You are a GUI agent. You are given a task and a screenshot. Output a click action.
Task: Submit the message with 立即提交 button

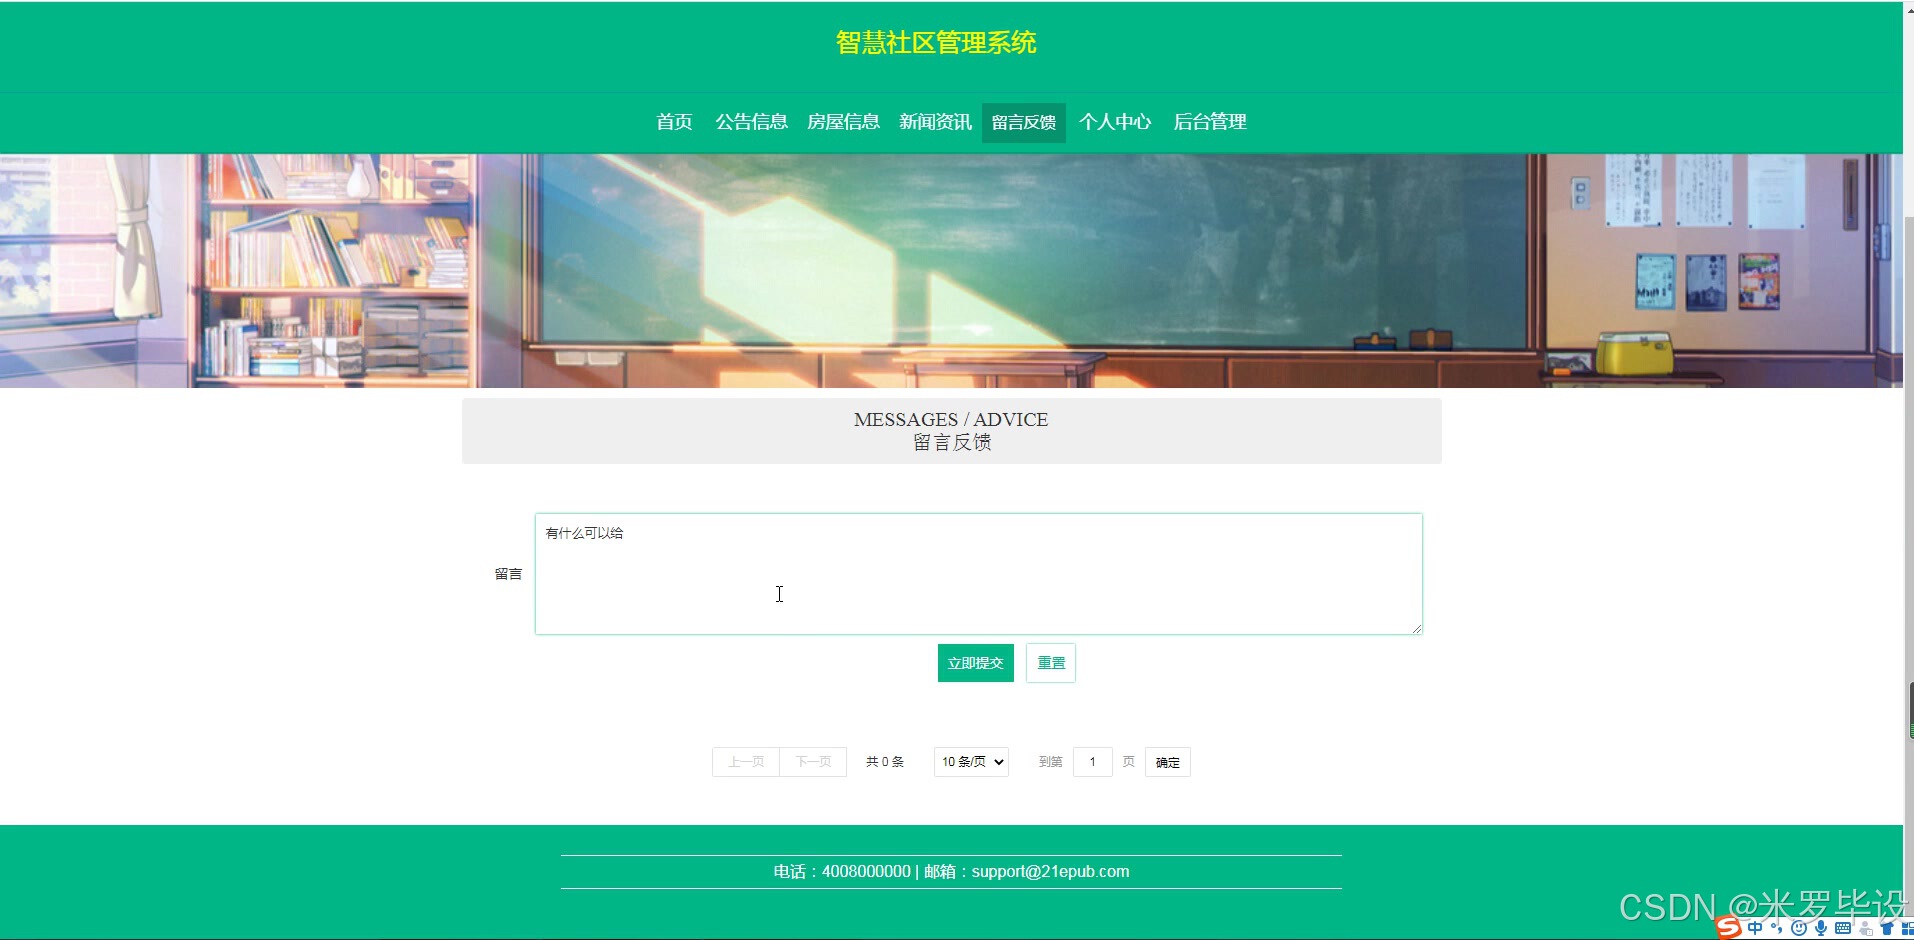click(x=976, y=663)
